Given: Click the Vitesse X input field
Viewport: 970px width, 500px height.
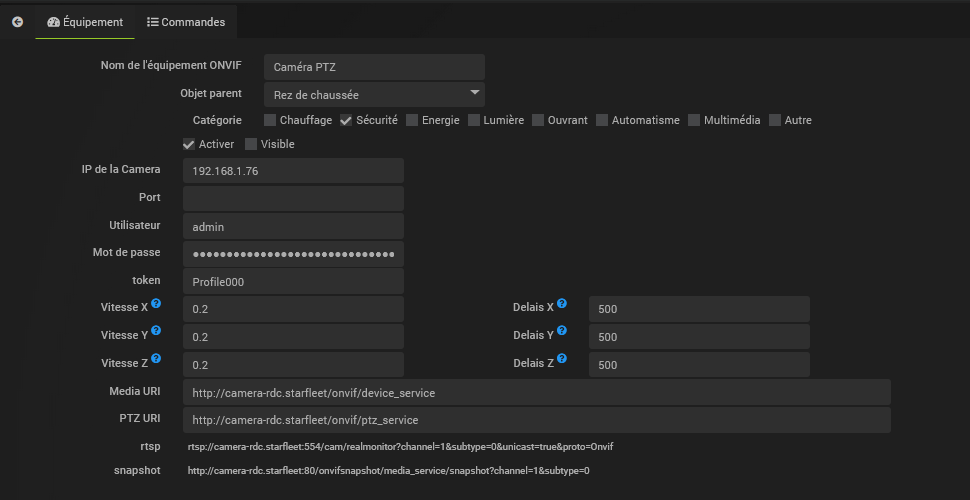Looking at the screenshot, I should pos(293,309).
